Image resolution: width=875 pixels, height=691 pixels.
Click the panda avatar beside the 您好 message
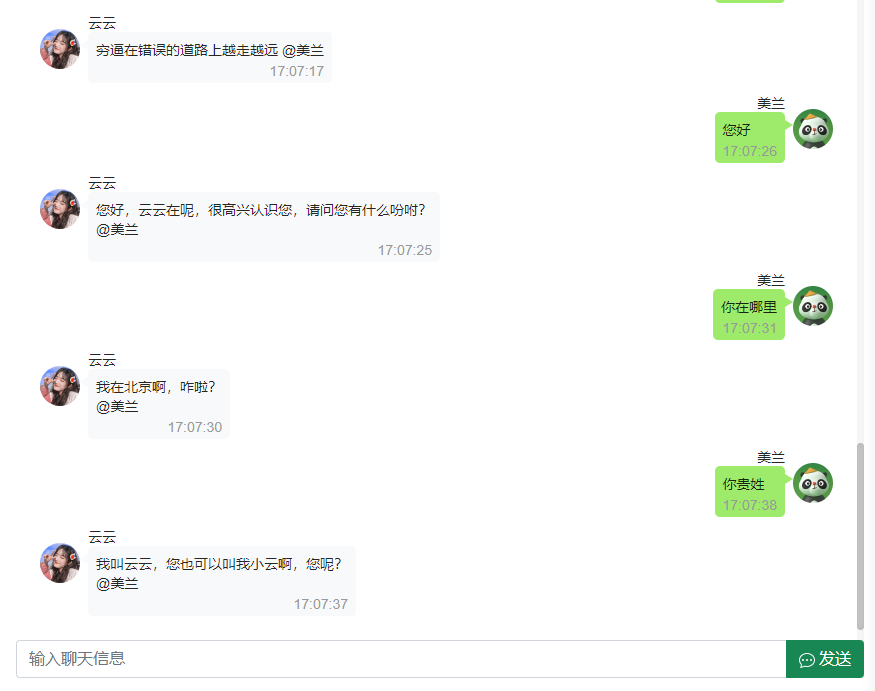pyautogui.click(x=812, y=129)
